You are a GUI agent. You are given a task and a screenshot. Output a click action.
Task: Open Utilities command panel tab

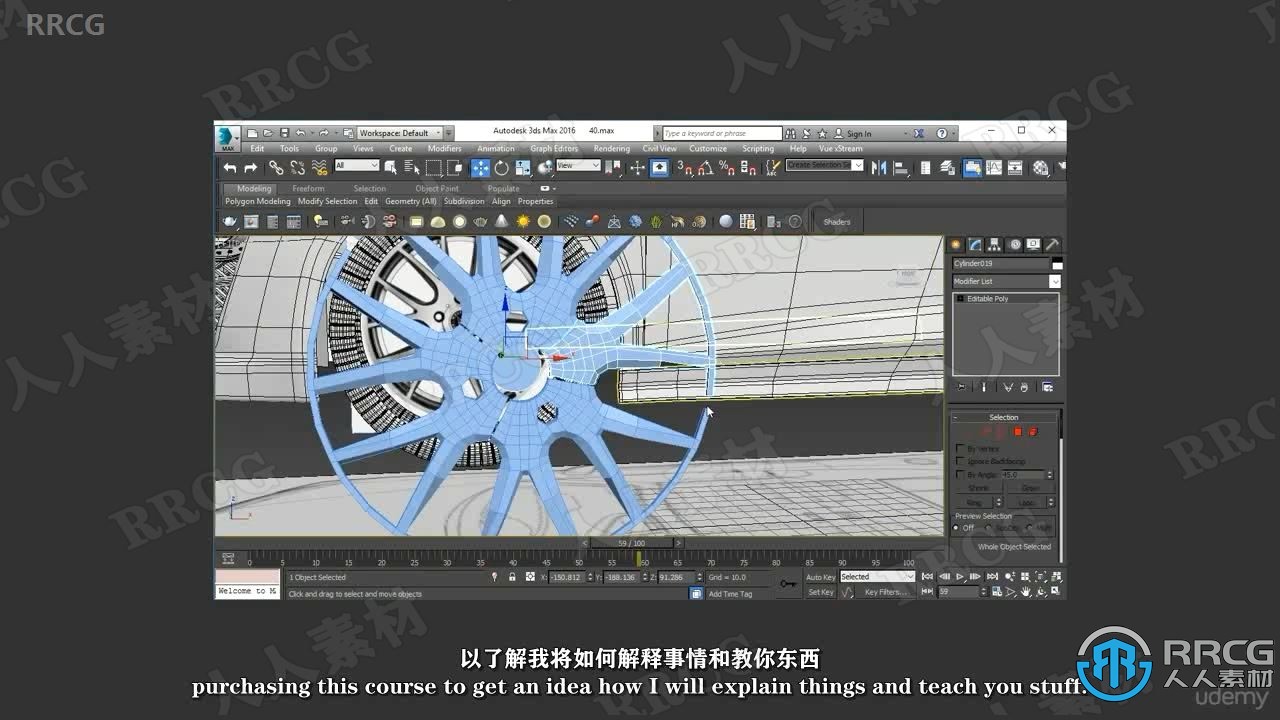tap(1052, 244)
